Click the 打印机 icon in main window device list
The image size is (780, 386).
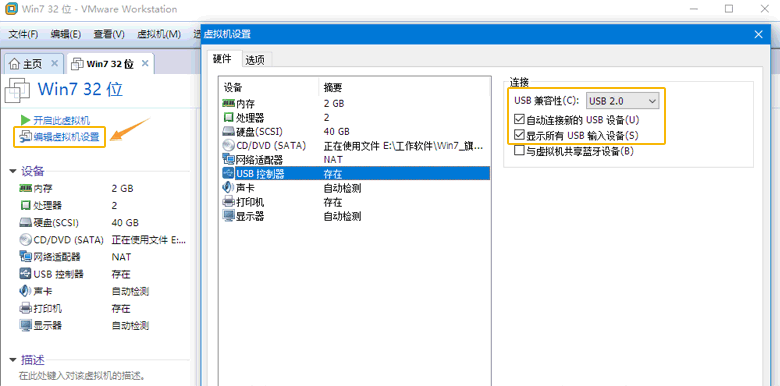pos(25,308)
